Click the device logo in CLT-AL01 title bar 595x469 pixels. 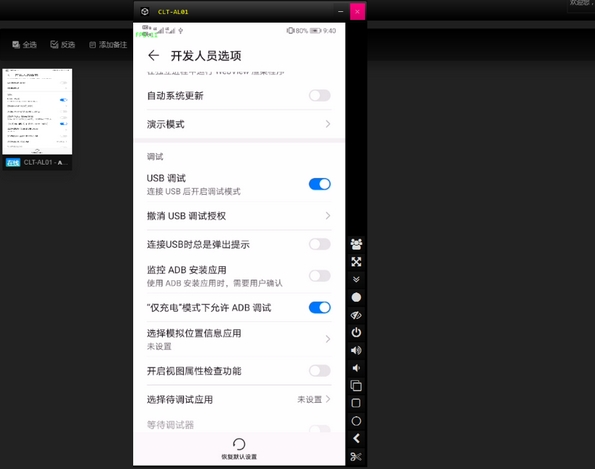tap(145, 11)
